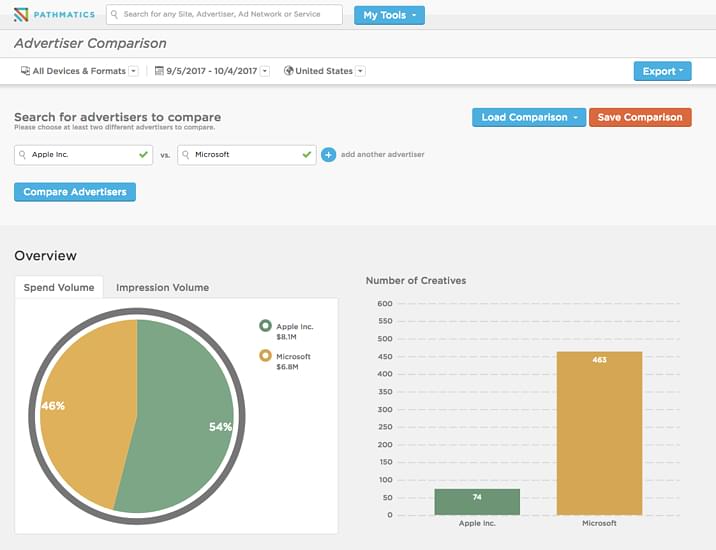This screenshot has height=550, width=716.
Task: Click the devices icon beside All Devices & Formats
Action: pos(26,71)
